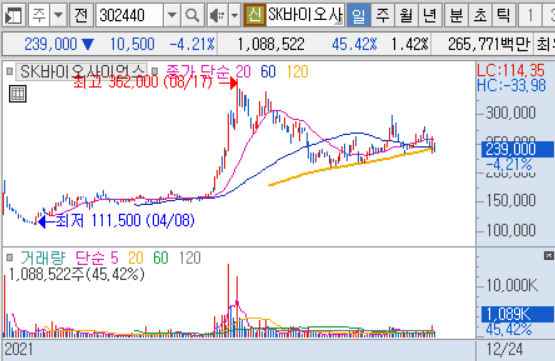Screen dimensions: 555x361
Task: Click the gray volume 120 average legend
Action: tap(190, 258)
